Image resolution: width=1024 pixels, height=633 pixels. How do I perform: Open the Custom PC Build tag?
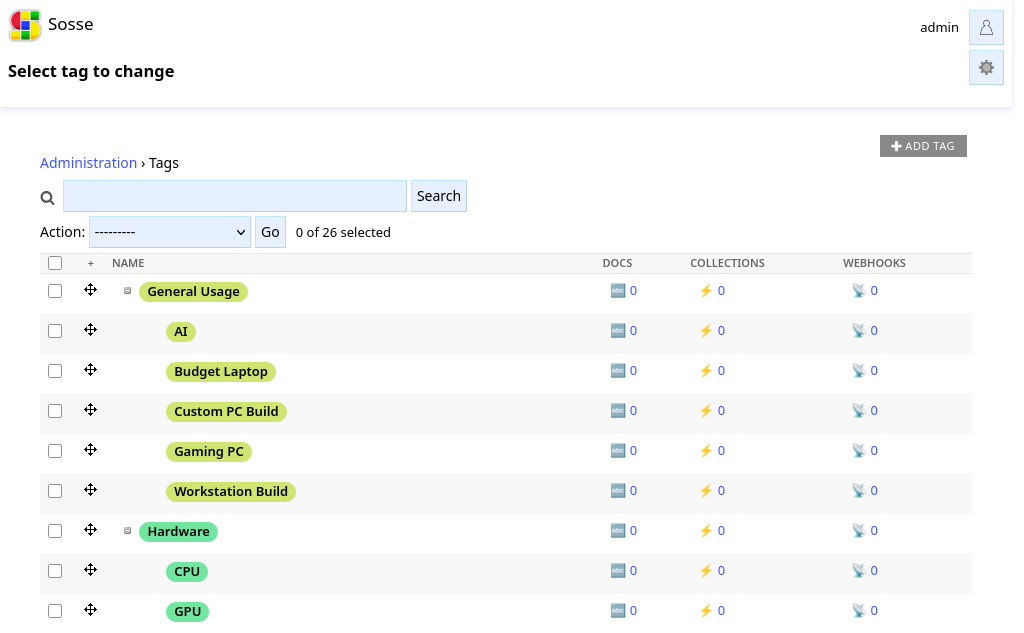pyautogui.click(x=226, y=412)
